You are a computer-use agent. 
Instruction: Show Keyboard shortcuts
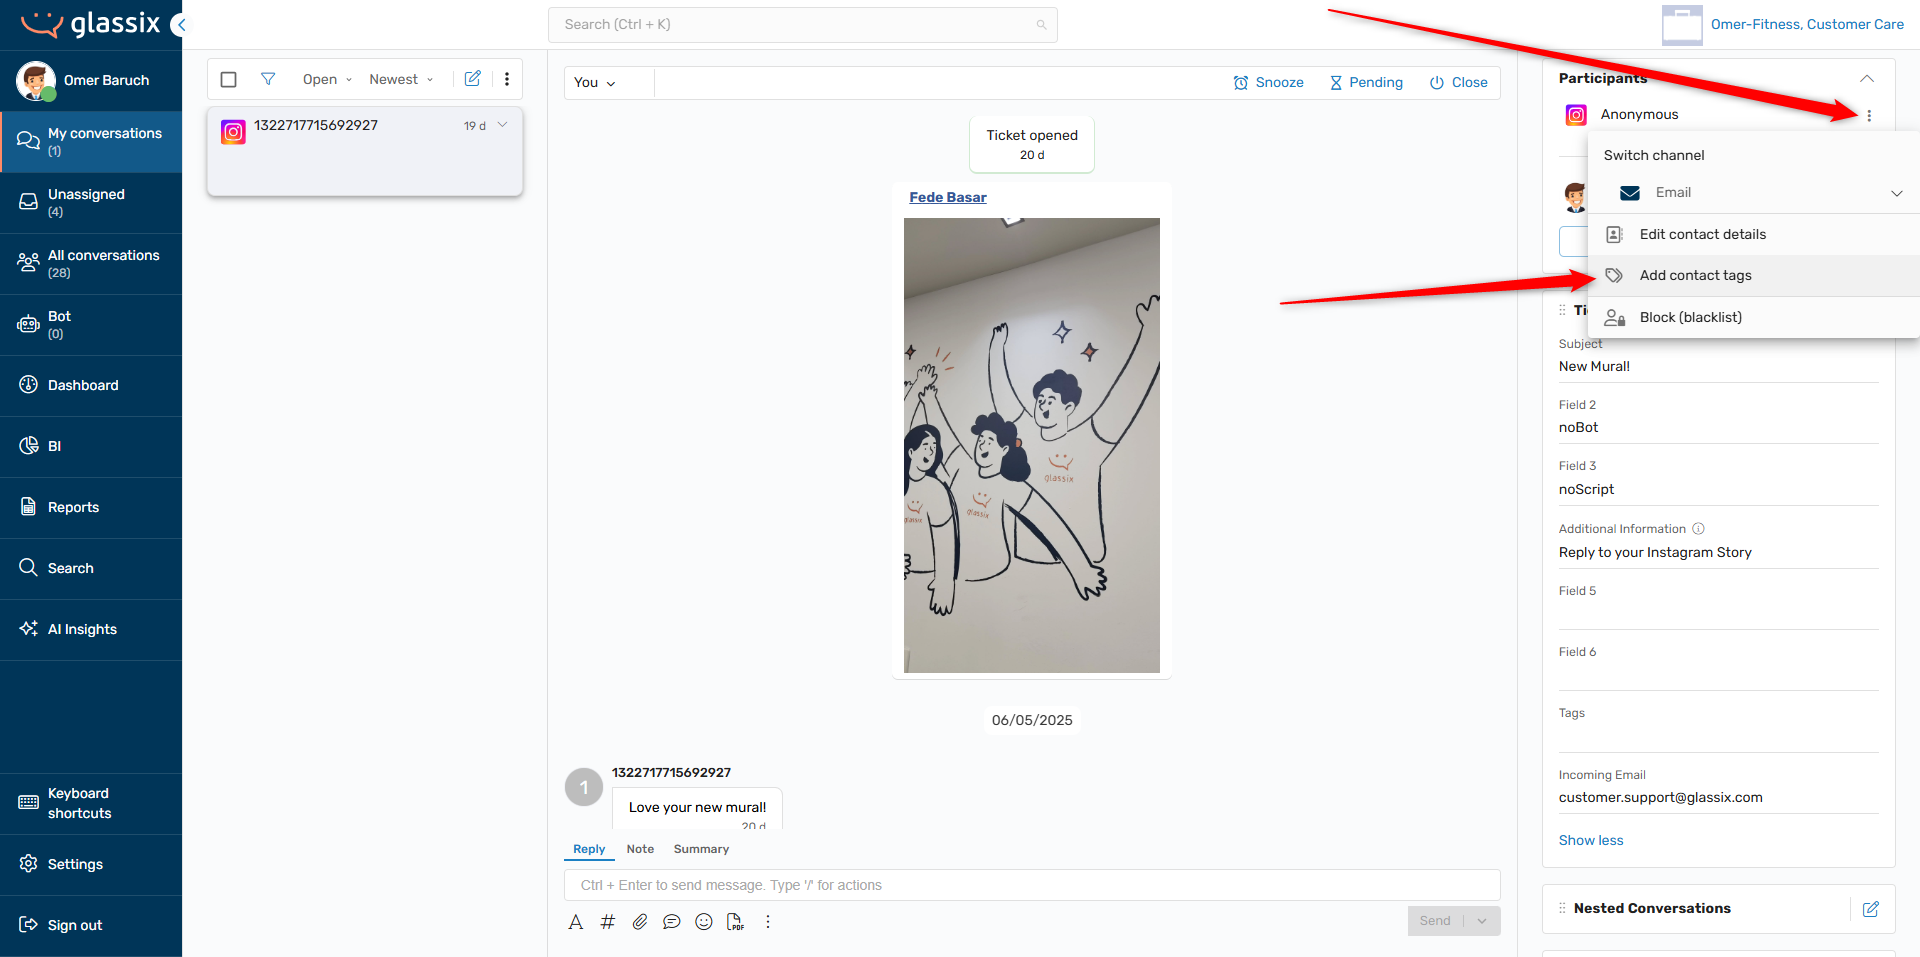coord(91,804)
